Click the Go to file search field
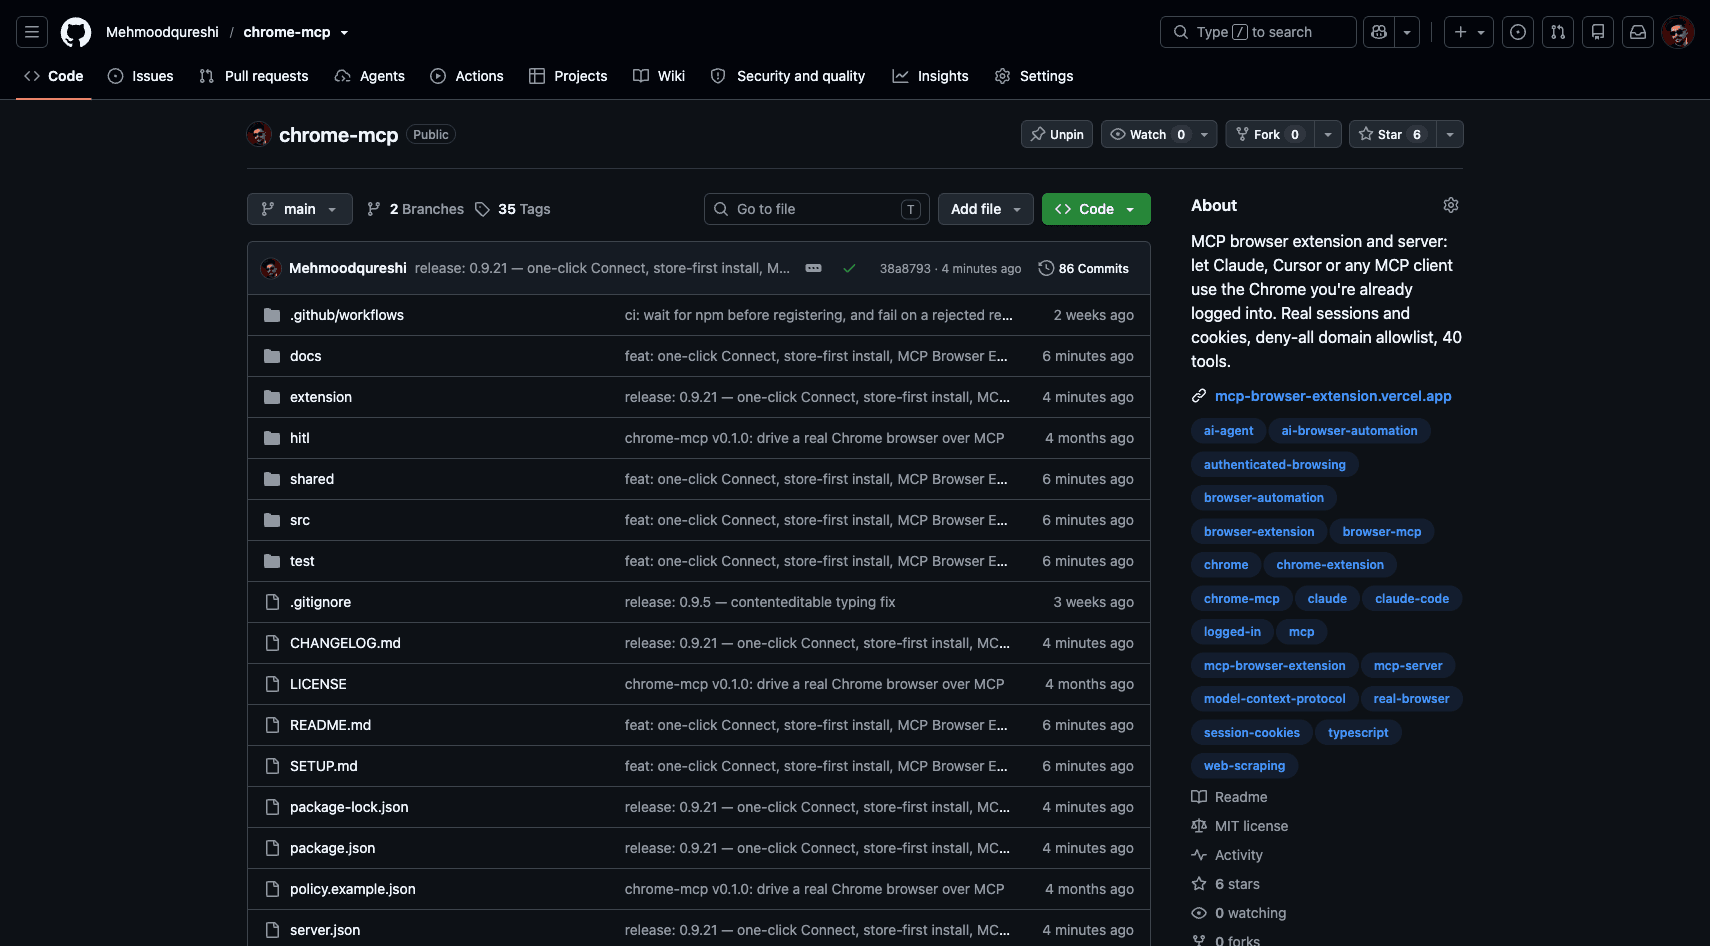 point(817,209)
